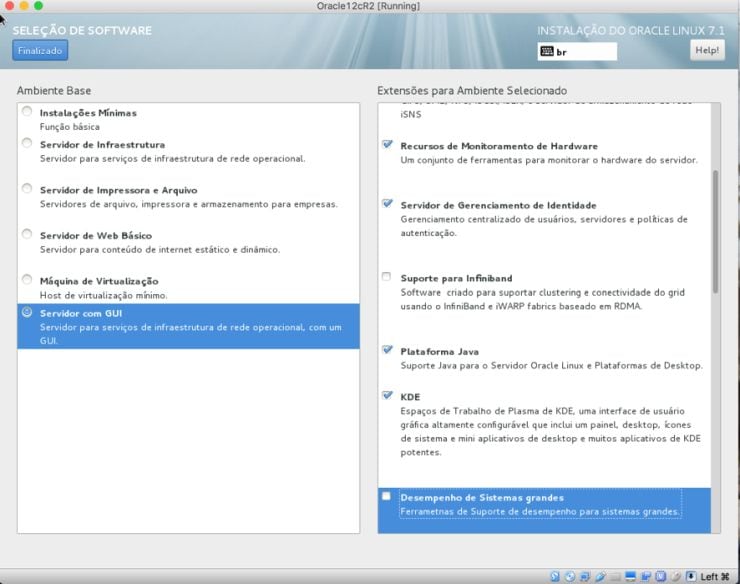The width and height of the screenshot is (740, 584).
Task: Open the network adapter status icon
Action: [x=585, y=576]
